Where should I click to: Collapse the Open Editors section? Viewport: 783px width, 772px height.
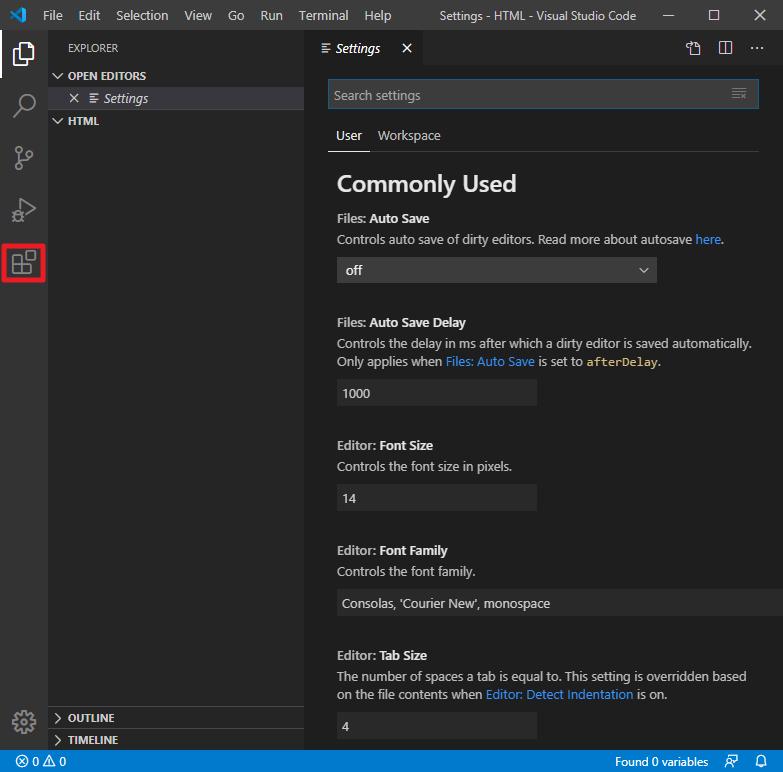pyautogui.click(x=58, y=76)
